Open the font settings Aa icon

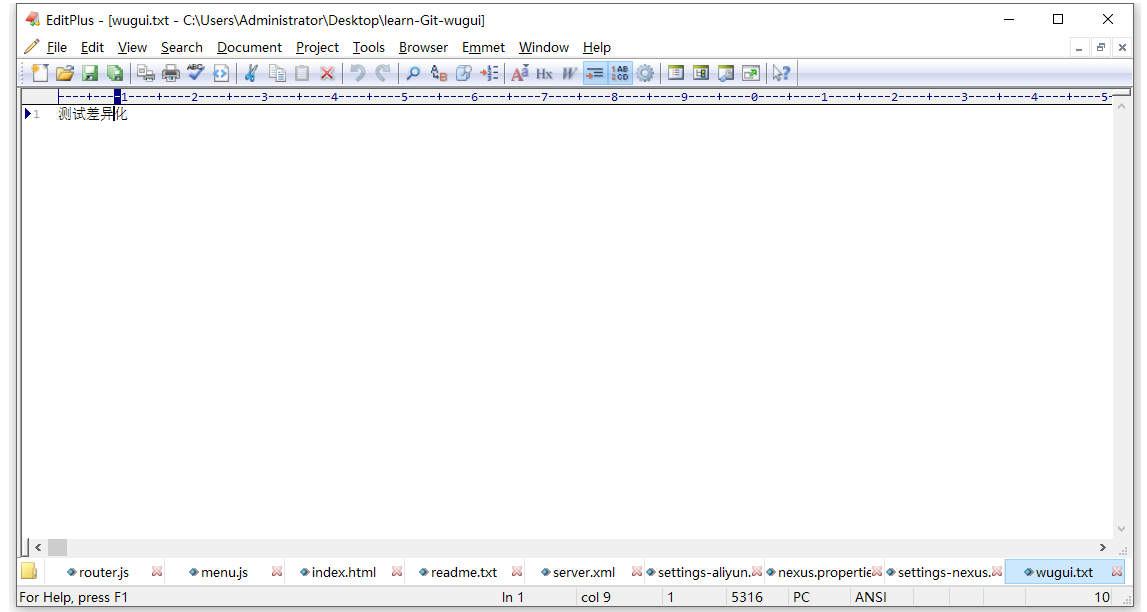click(519, 73)
